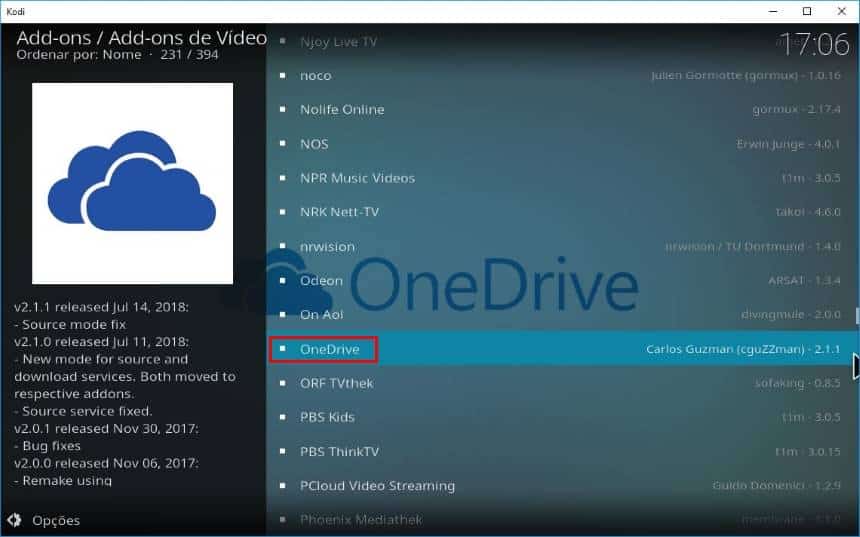Choose the NOS add-on
This screenshot has height=537, width=860.
tap(563, 144)
